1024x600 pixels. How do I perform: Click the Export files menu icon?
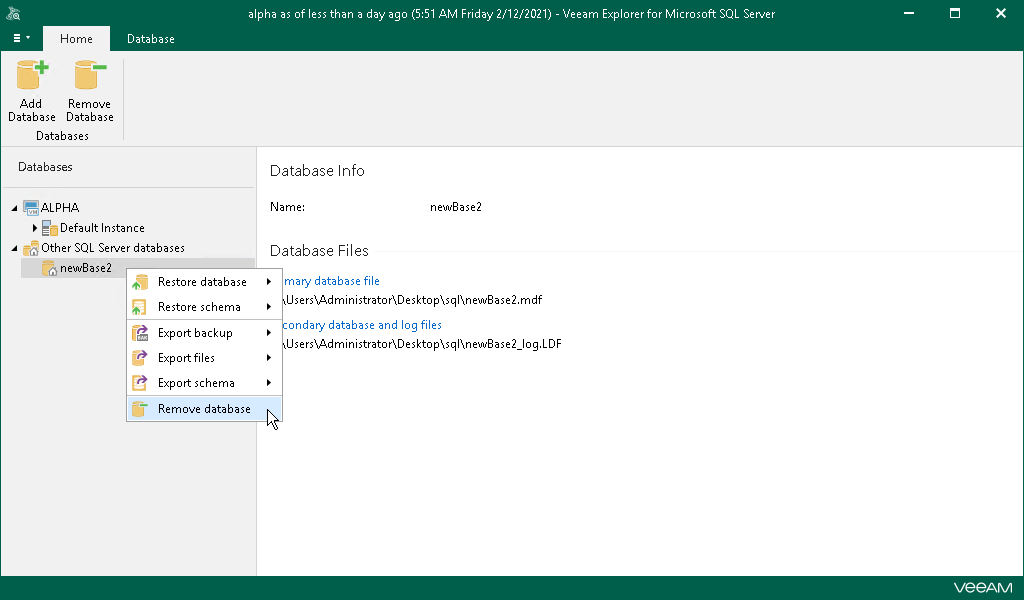[x=140, y=358]
